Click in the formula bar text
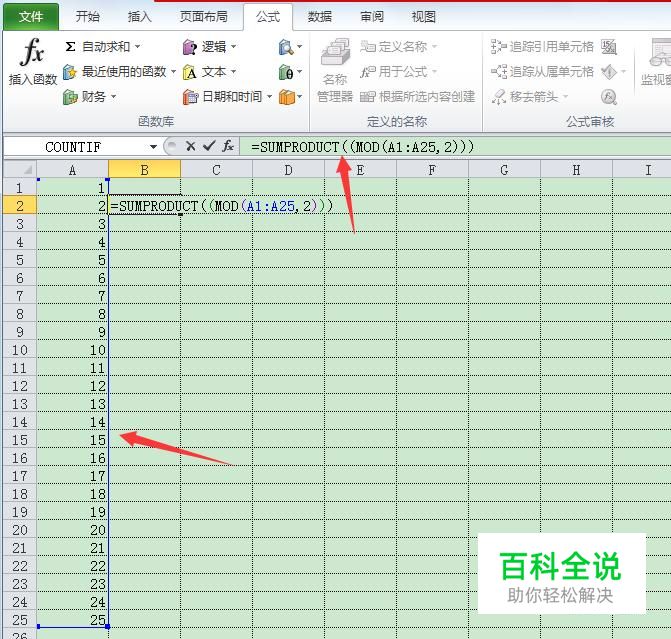The width and height of the screenshot is (671, 639). coord(362,147)
